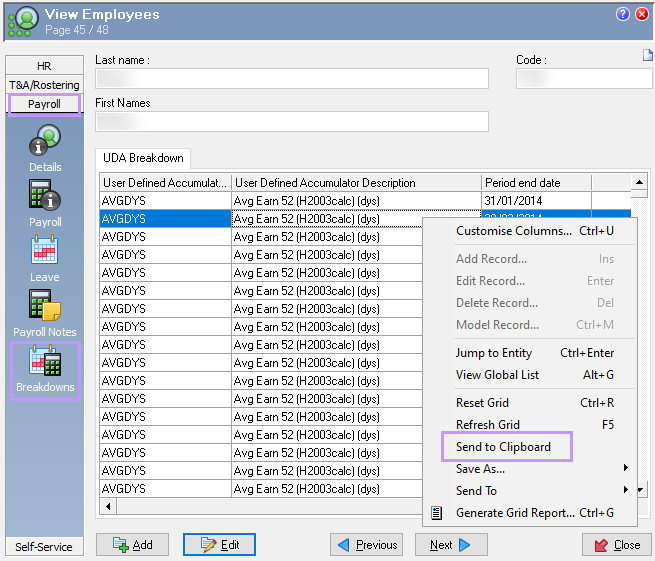Select the Breakdowns sidebar icon
This screenshot has width=655, height=561.
pos(44,361)
